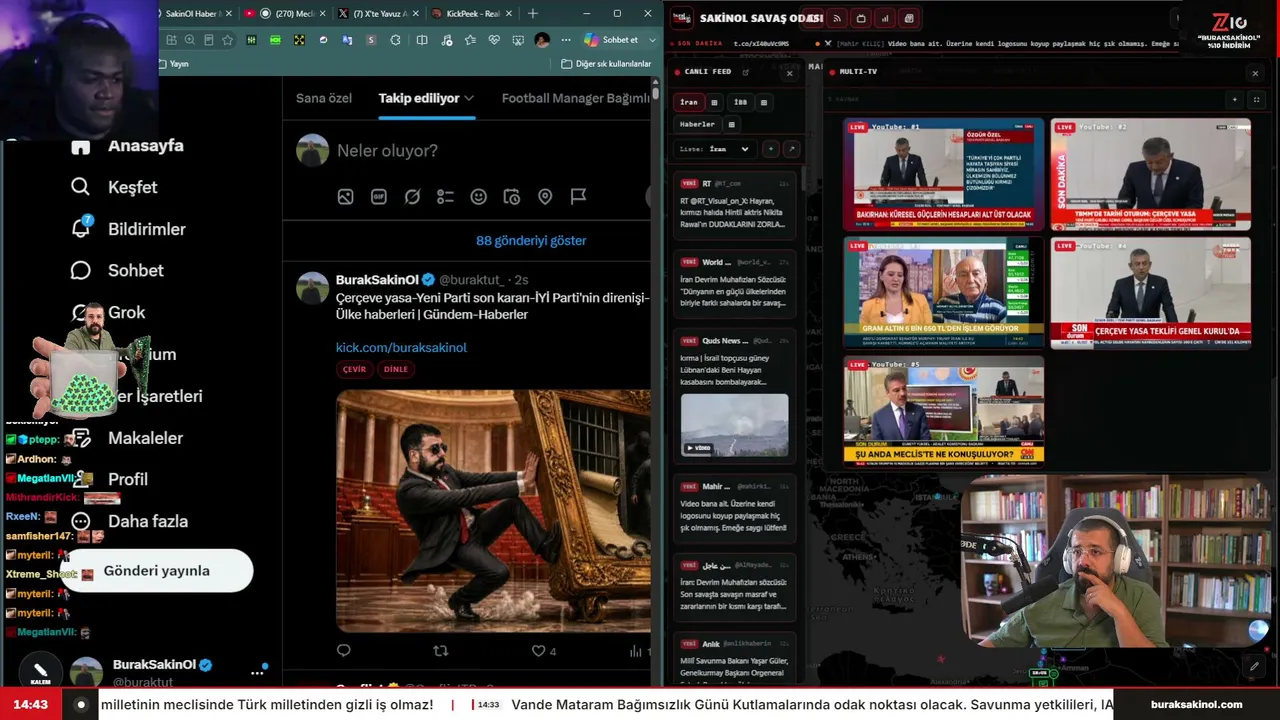Screen dimensions: 1280x720
Task: Switch to the KickPeek browser tab
Action: pyautogui.click(x=470, y=14)
